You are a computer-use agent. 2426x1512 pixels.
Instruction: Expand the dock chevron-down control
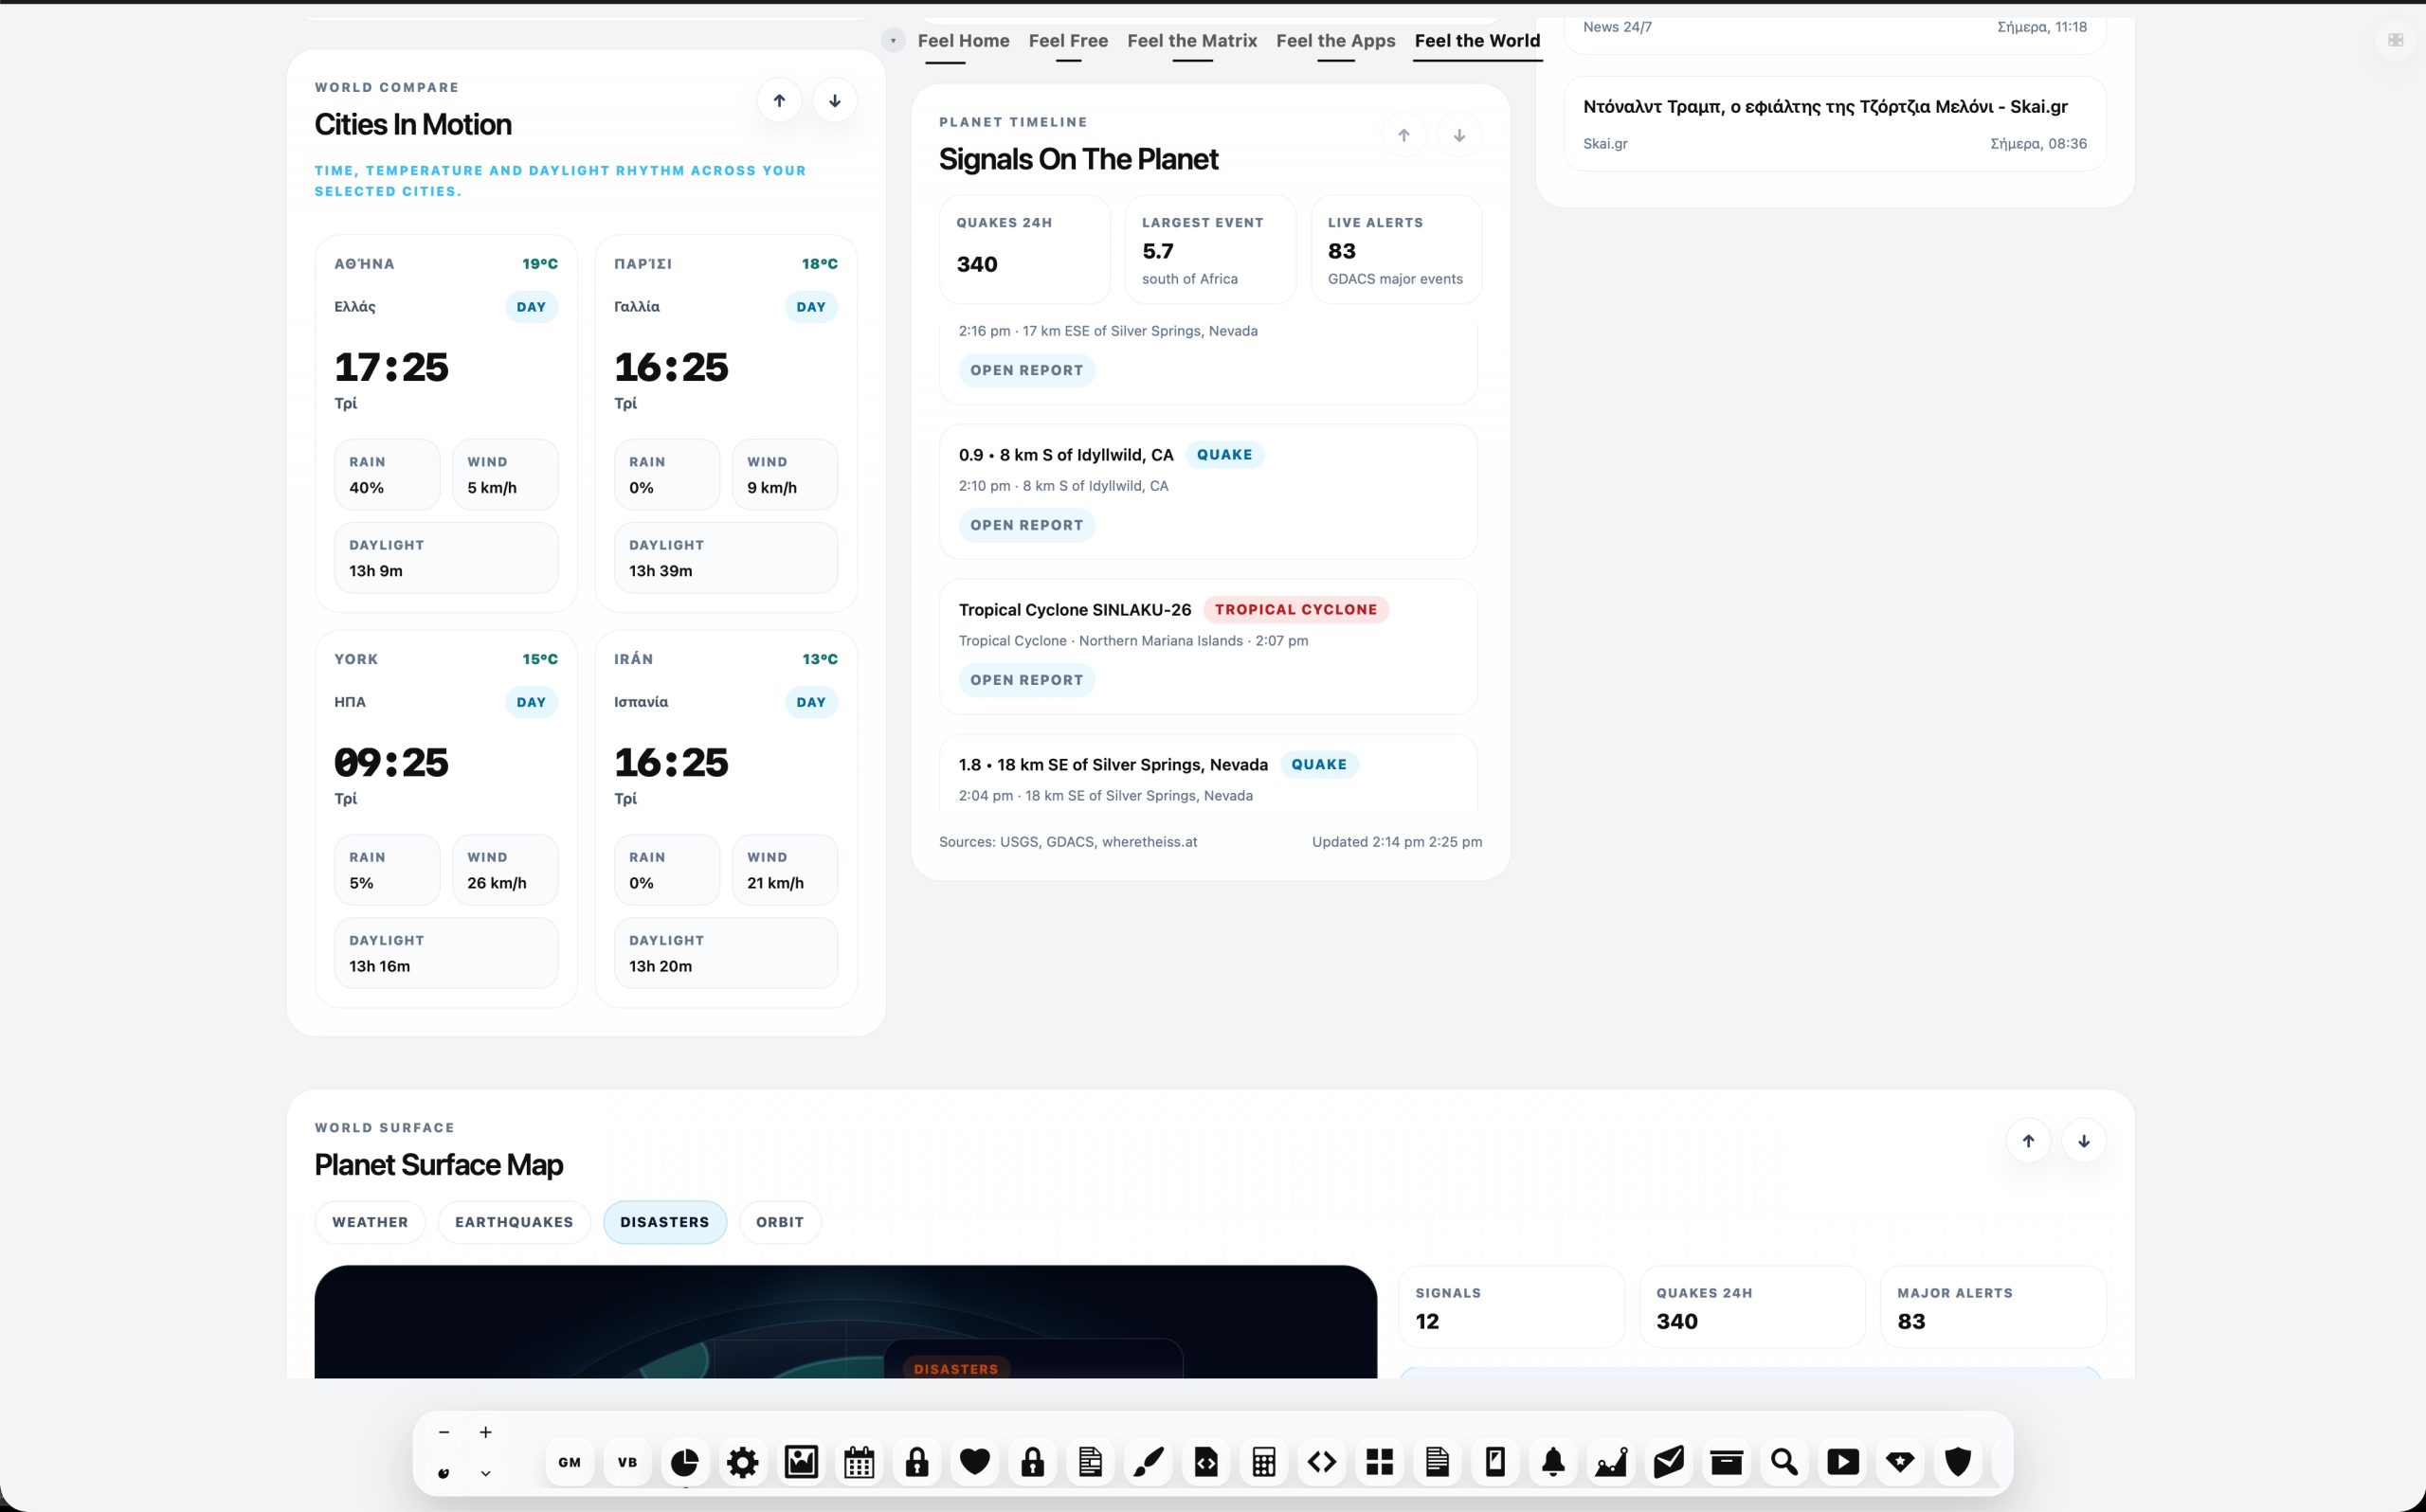coord(485,1473)
